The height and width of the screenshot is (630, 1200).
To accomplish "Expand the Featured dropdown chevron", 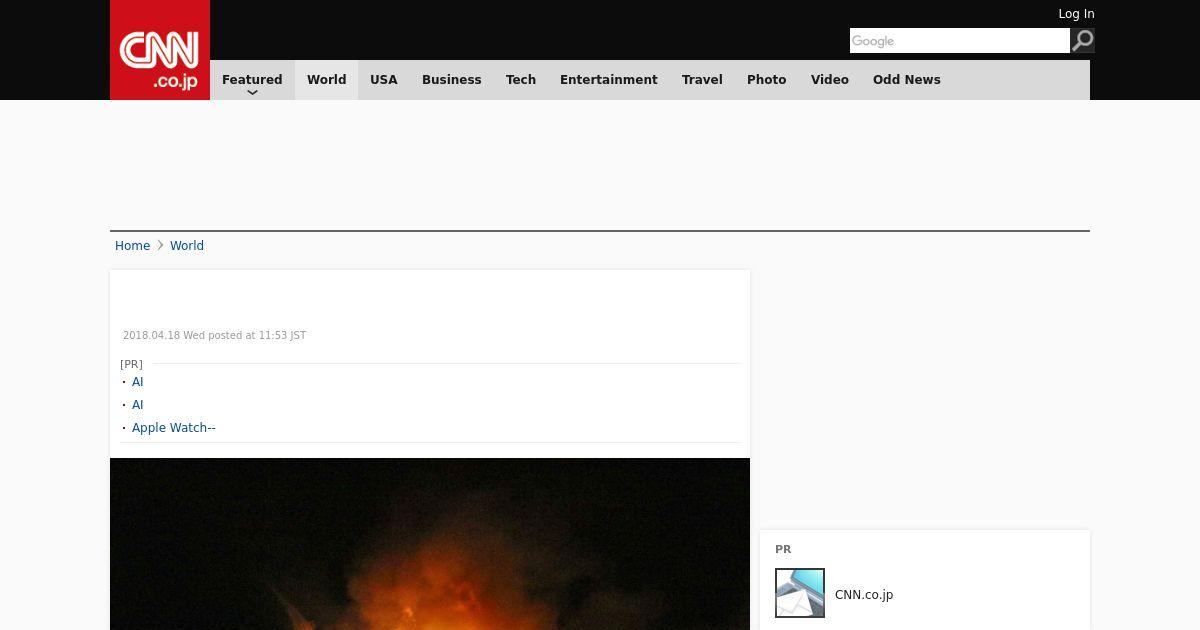I will pyautogui.click(x=252, y=93).
